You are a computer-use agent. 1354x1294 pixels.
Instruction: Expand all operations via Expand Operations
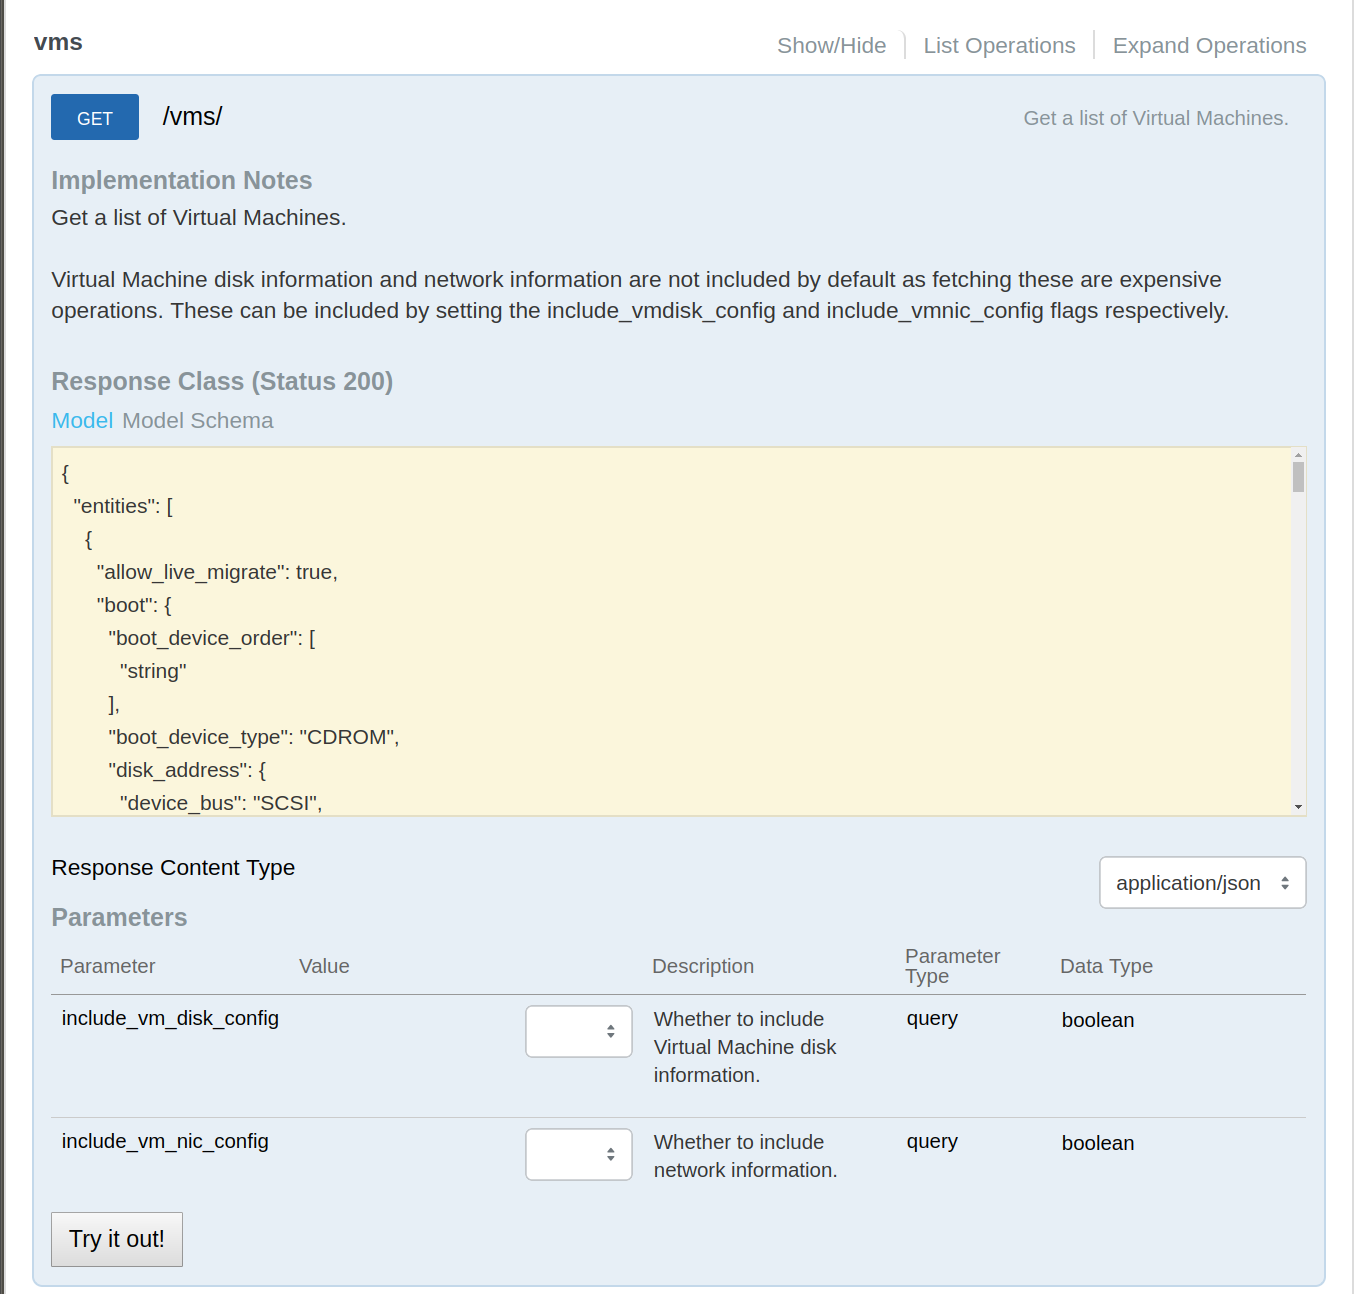pos(1209,45)
